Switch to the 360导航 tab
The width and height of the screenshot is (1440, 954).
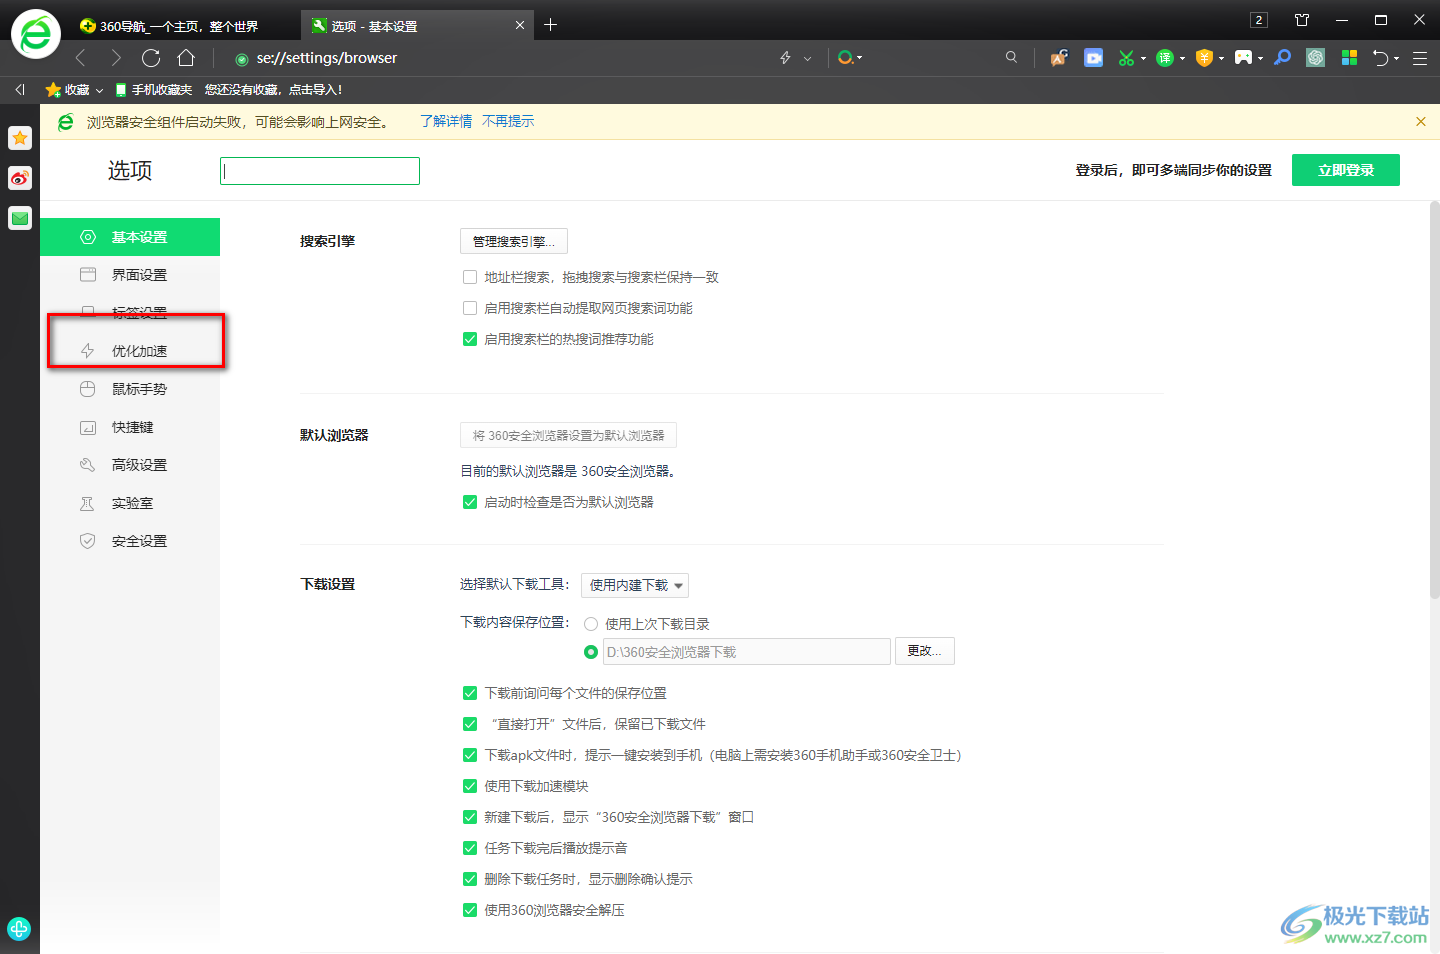180,25
